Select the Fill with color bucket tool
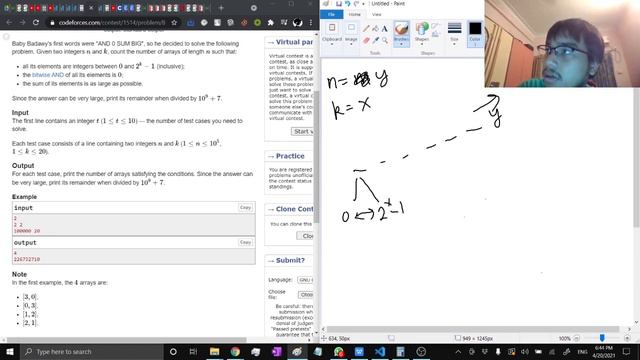 tap(375, 28)
